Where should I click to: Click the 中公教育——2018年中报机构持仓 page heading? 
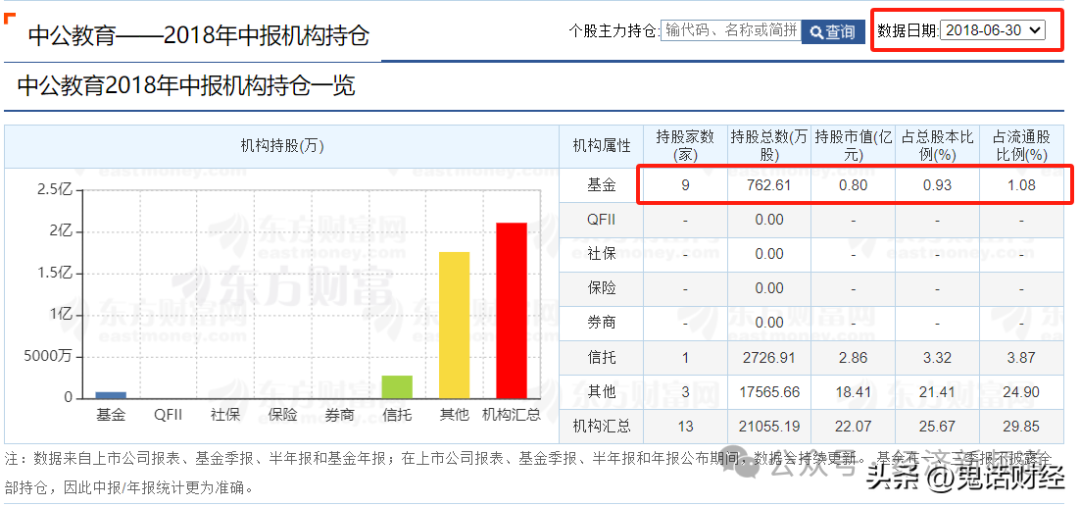coord(199,34)
